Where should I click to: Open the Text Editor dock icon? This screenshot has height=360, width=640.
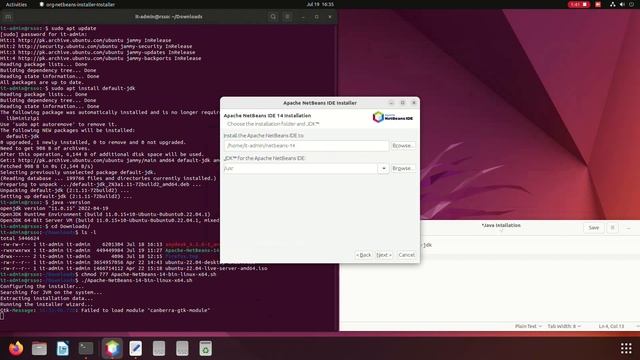pos(136,349)
